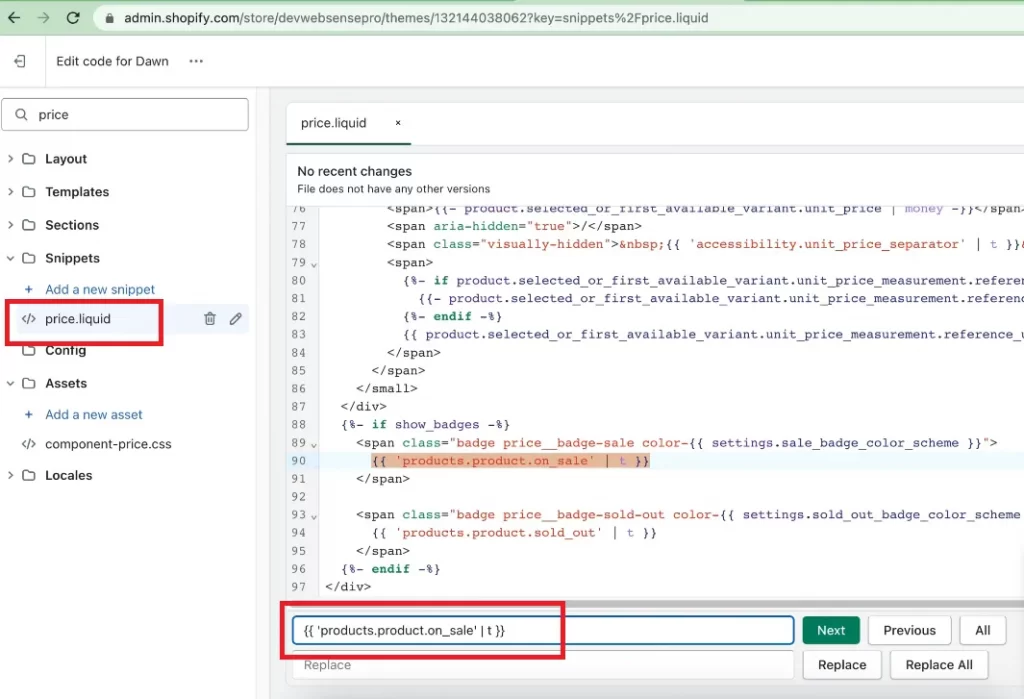Click Add a new asset link
This screenshot has width=1024, height=699.
click(x=93, y=414)
